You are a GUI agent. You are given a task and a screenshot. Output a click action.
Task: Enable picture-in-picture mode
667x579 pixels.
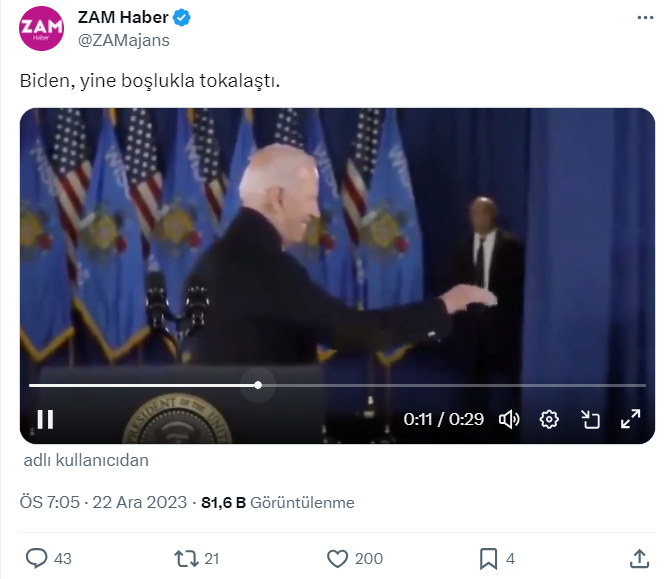click(x=590, y=419)
